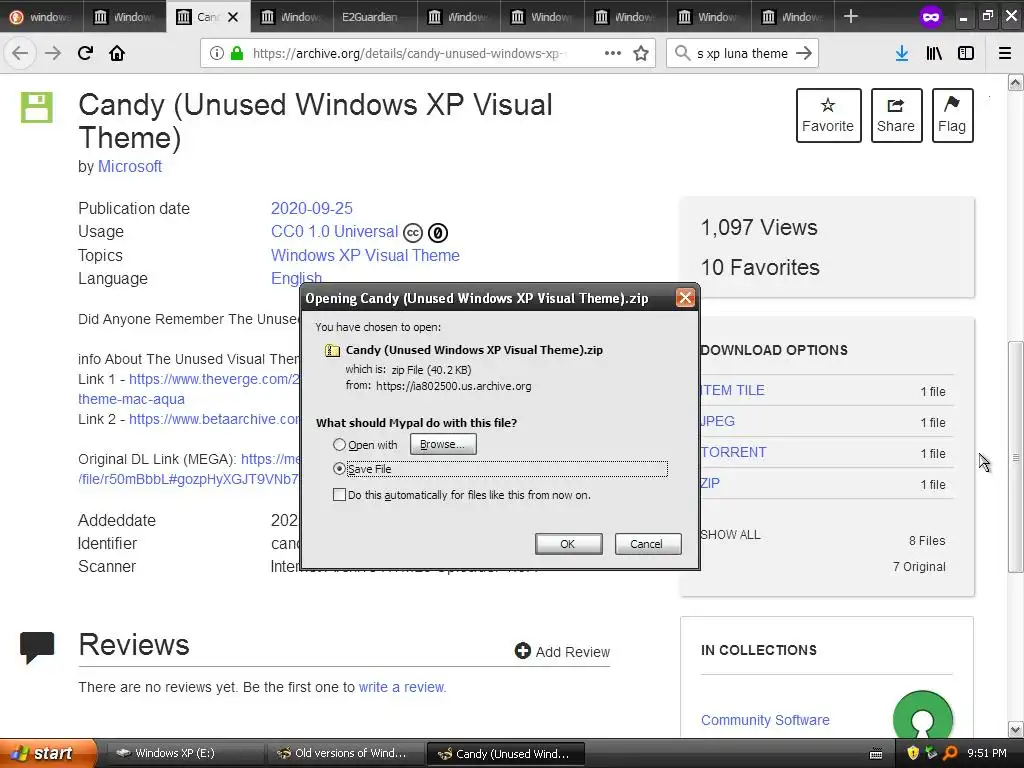This screenshot has width=1024, height=768.
Task: Open the Windows Start button
Action: [x=46, y=753]
